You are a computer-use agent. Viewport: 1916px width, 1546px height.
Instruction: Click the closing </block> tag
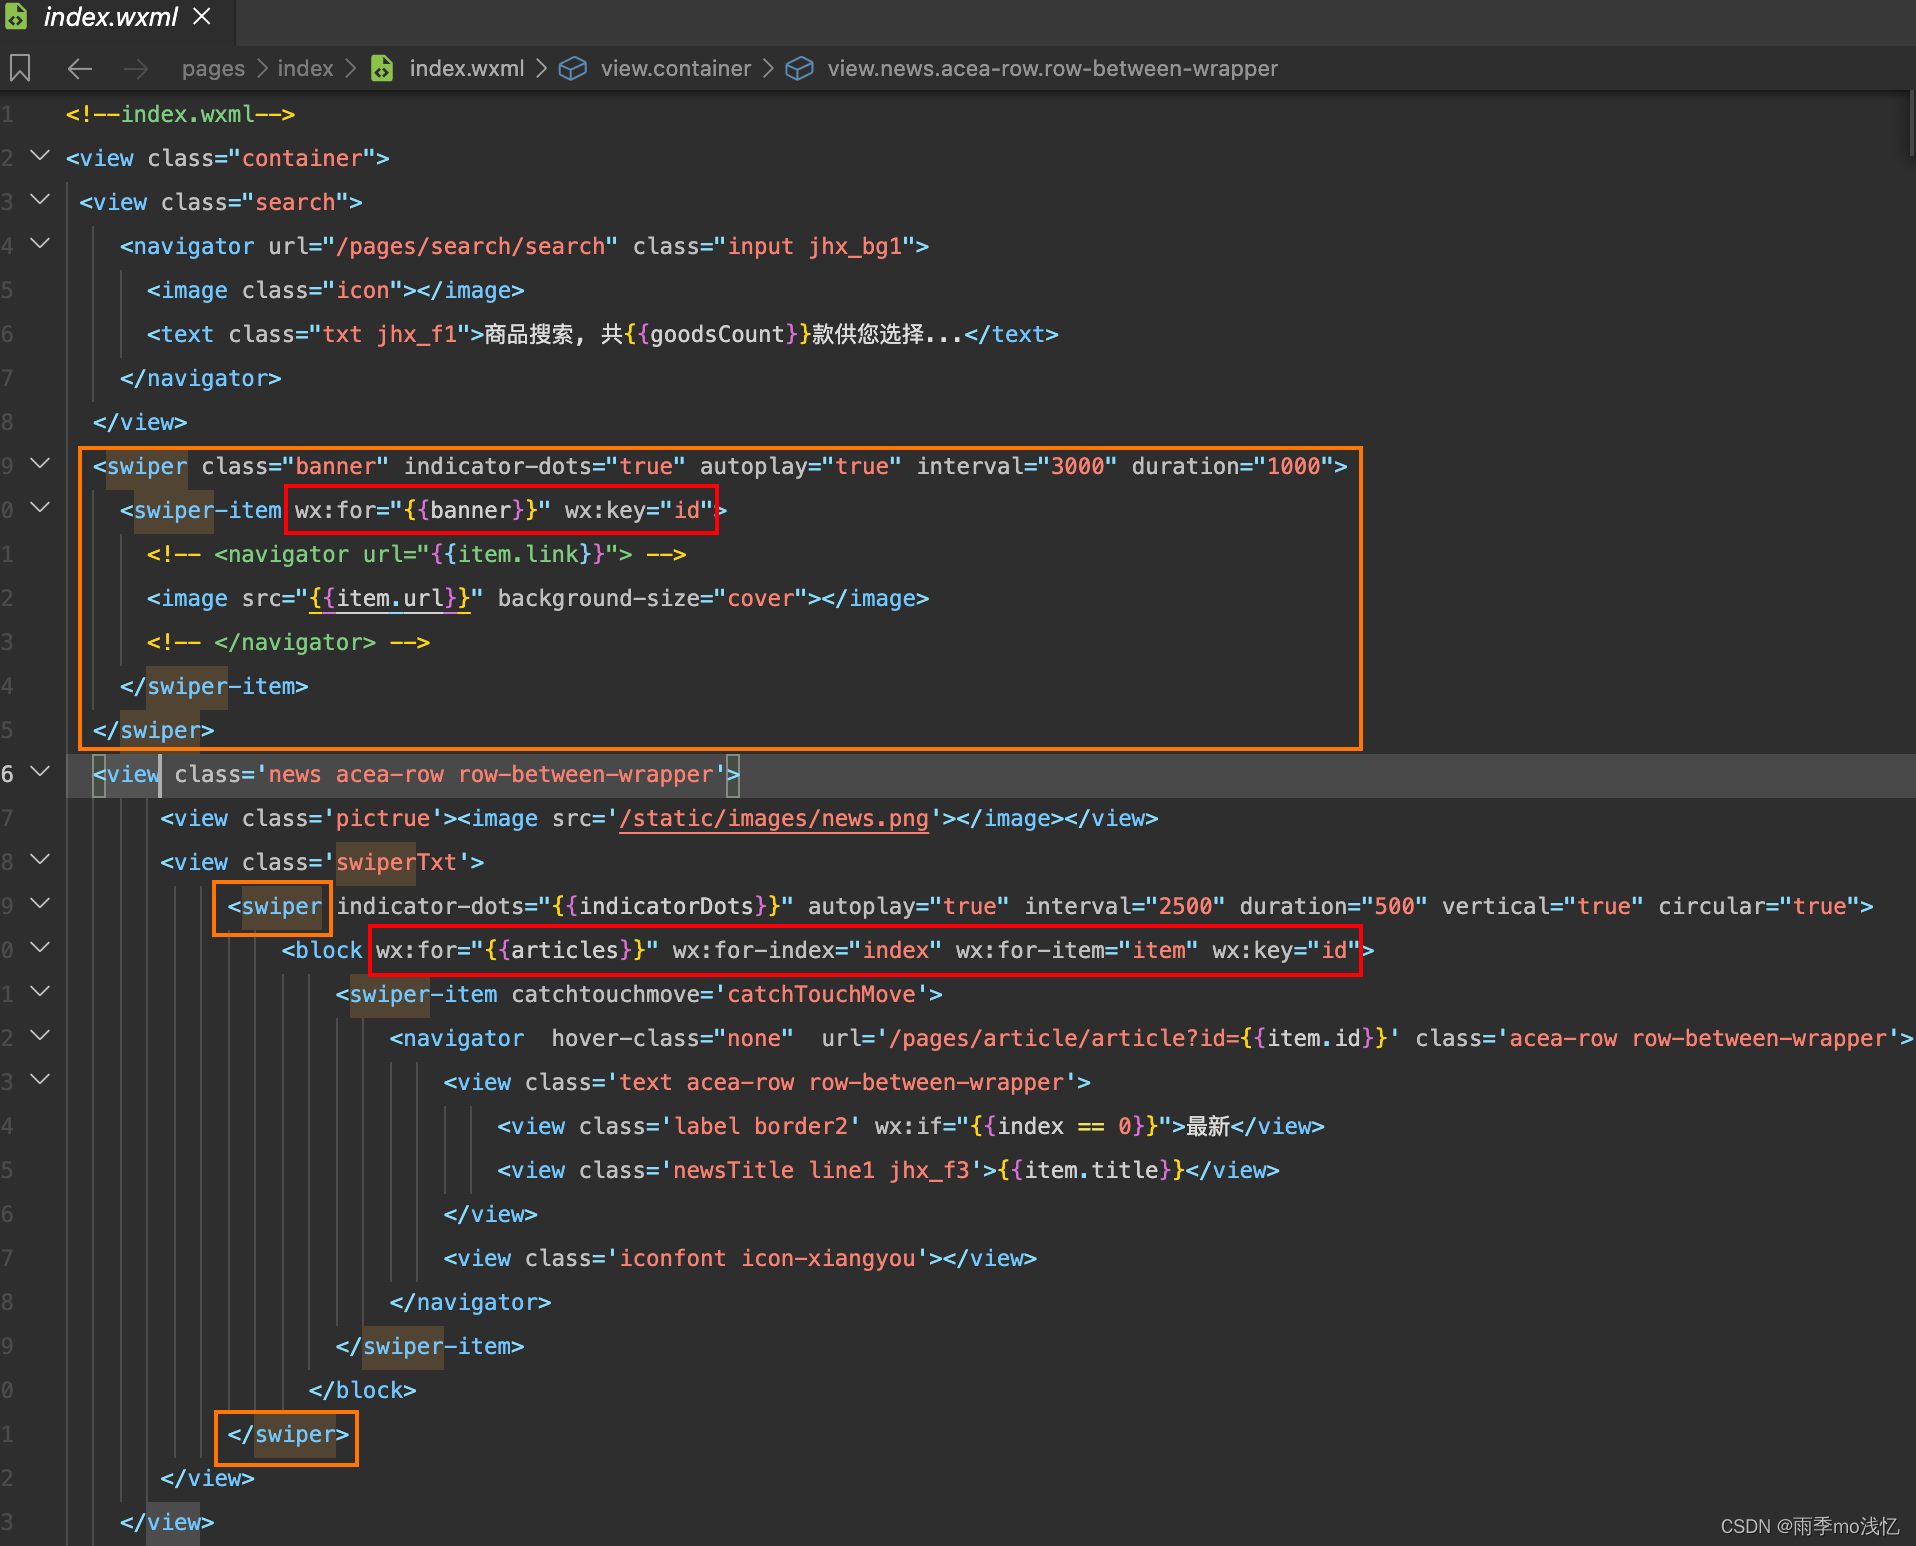click(362, 1390)
